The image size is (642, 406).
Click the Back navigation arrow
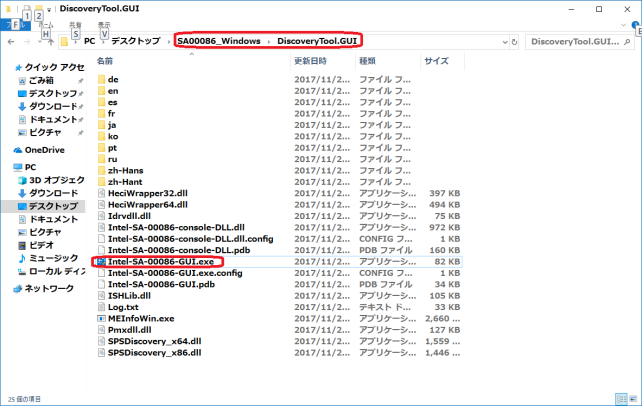[x=11, y=41]
